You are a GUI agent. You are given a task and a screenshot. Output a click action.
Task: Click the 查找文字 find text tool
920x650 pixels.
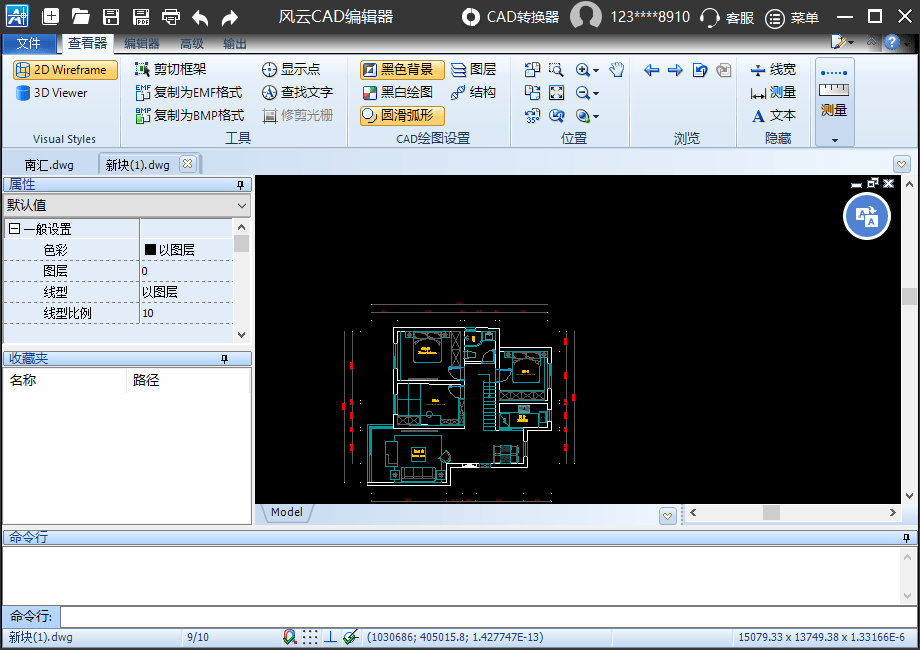click(x=297, y=92)
